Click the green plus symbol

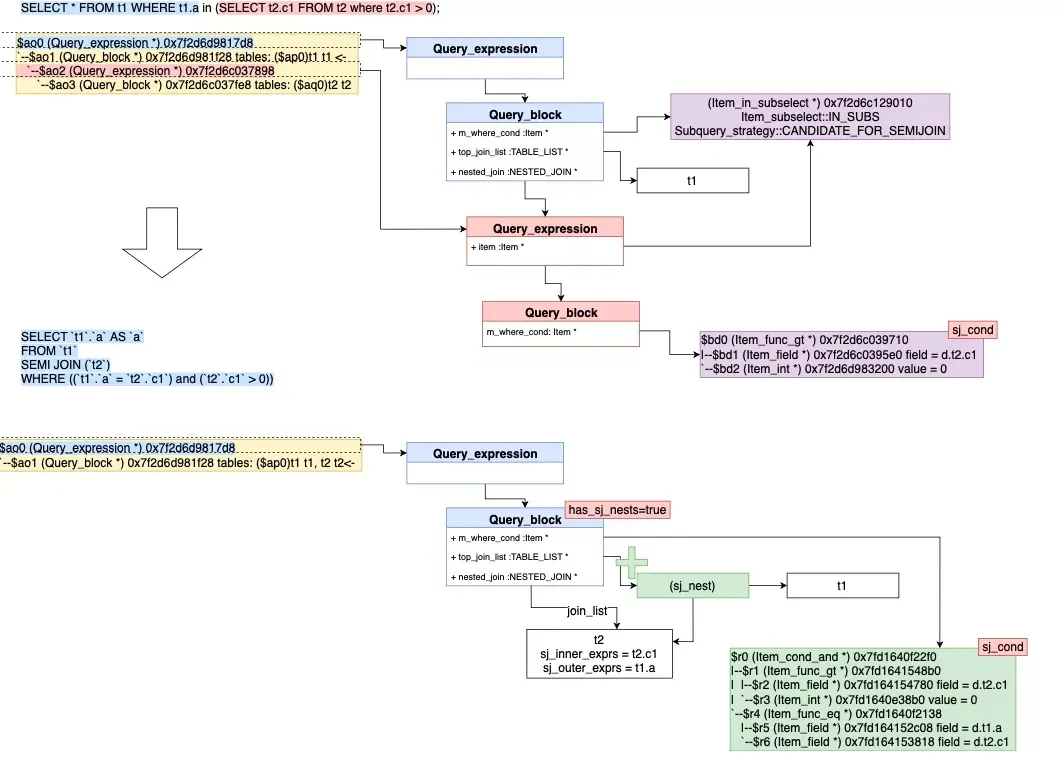point(632,562)
